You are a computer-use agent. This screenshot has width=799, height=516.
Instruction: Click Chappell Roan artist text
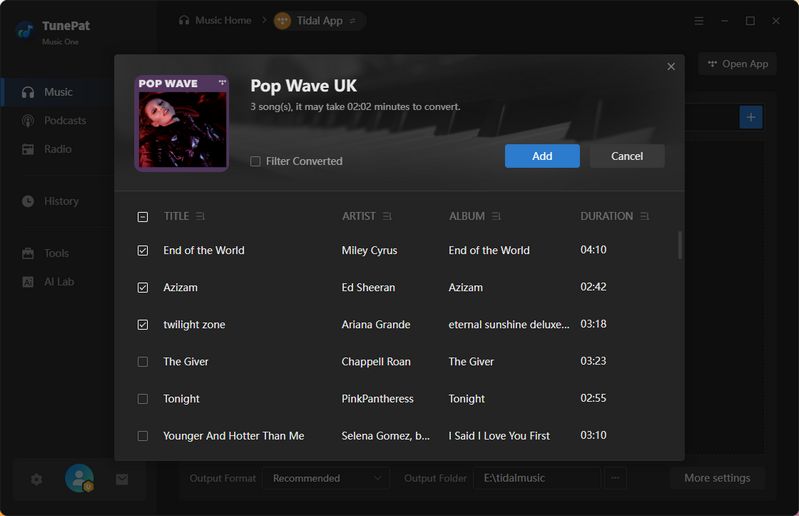pos(376,362)
